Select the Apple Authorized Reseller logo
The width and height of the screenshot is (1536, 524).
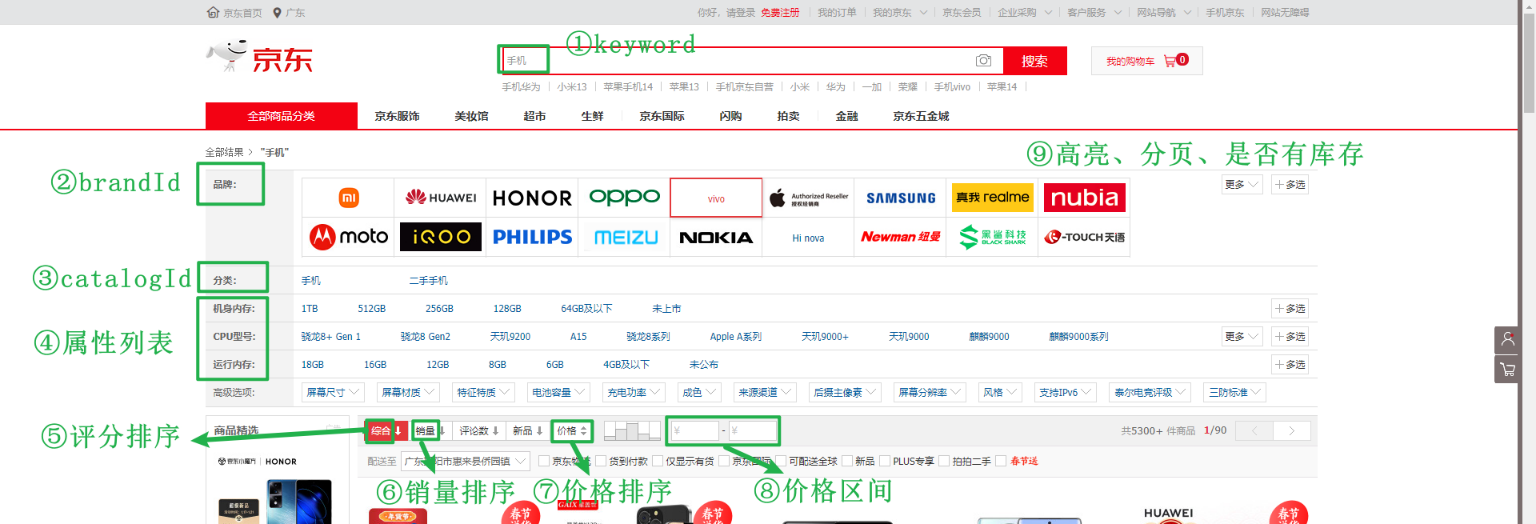pyautogui.click(x=808, y=198)
